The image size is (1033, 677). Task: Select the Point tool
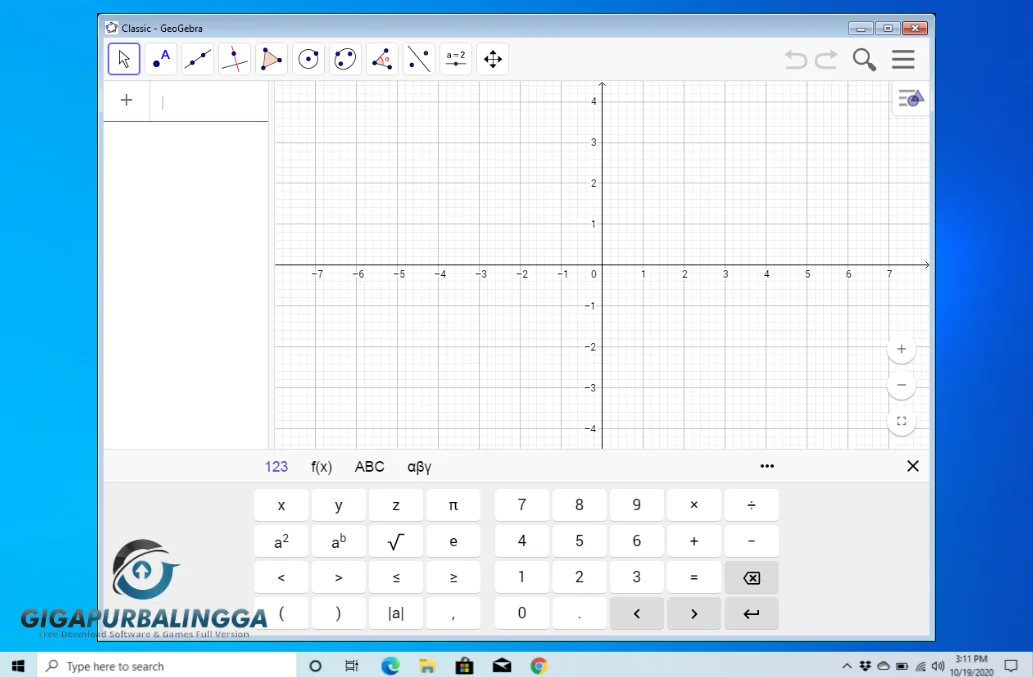pos(161,59)
